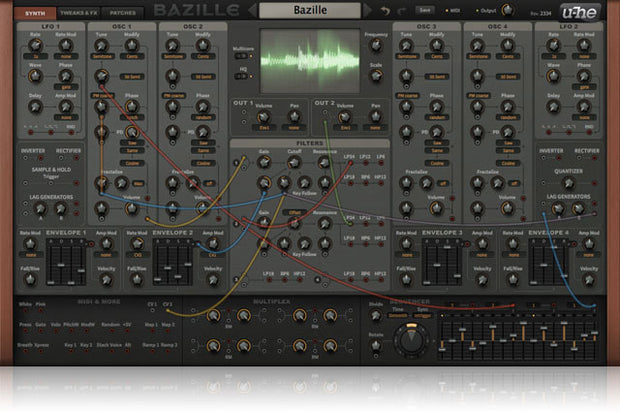Click the LFO 1 Wave knob
The image size is (620, 412).
tap(35, 76)
